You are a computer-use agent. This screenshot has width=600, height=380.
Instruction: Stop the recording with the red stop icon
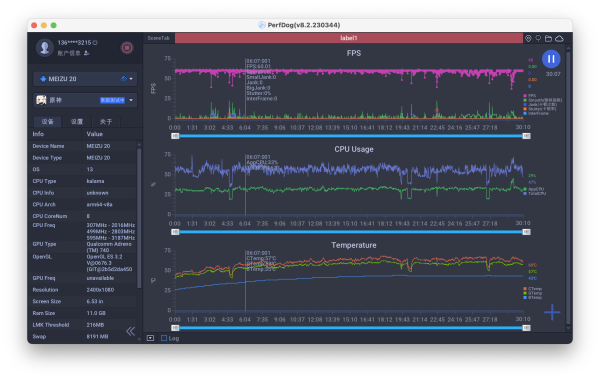click(x=127, y=48)
